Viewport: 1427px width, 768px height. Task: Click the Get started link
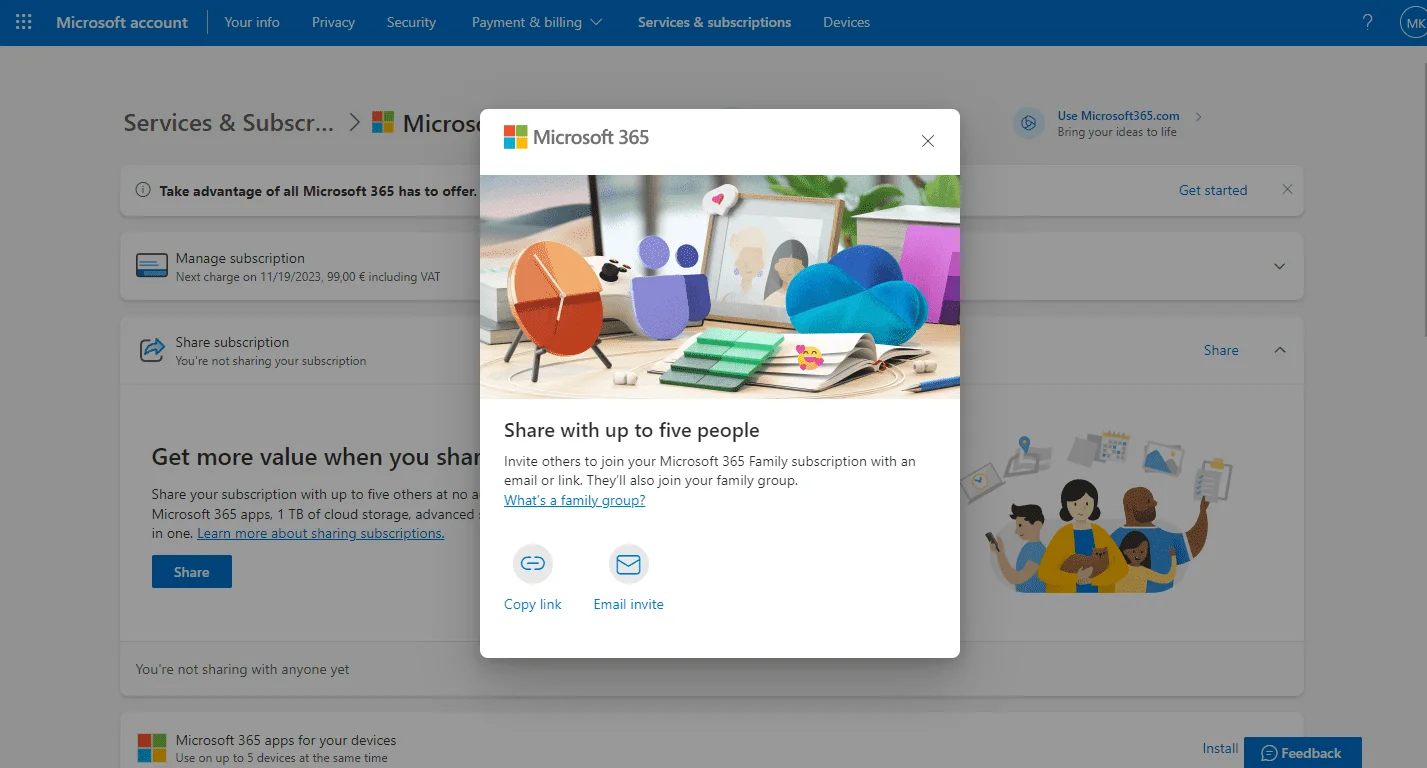(x=1213, y=190)
